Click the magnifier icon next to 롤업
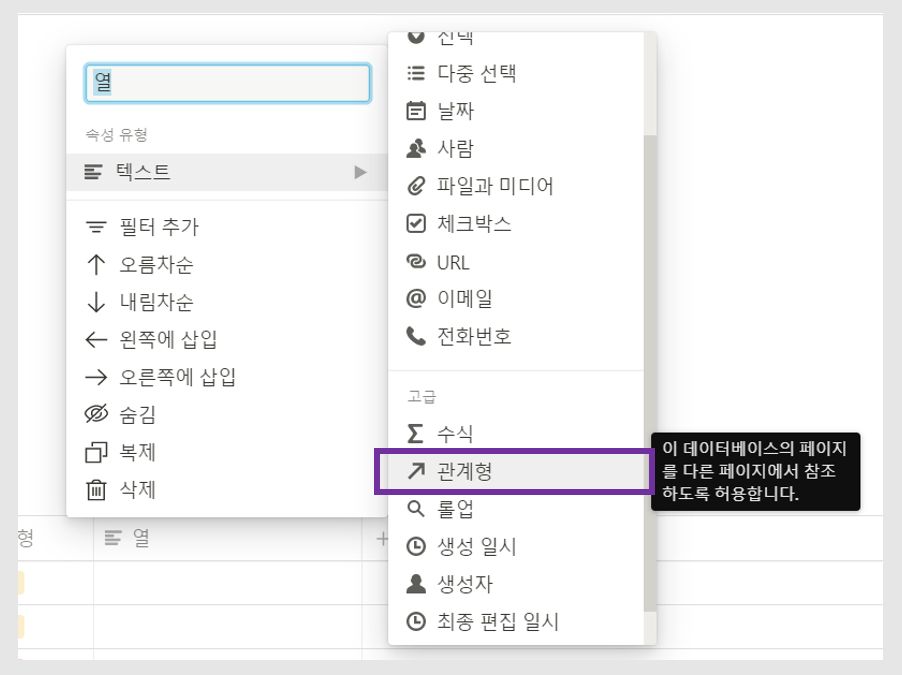 click(415, 509)
